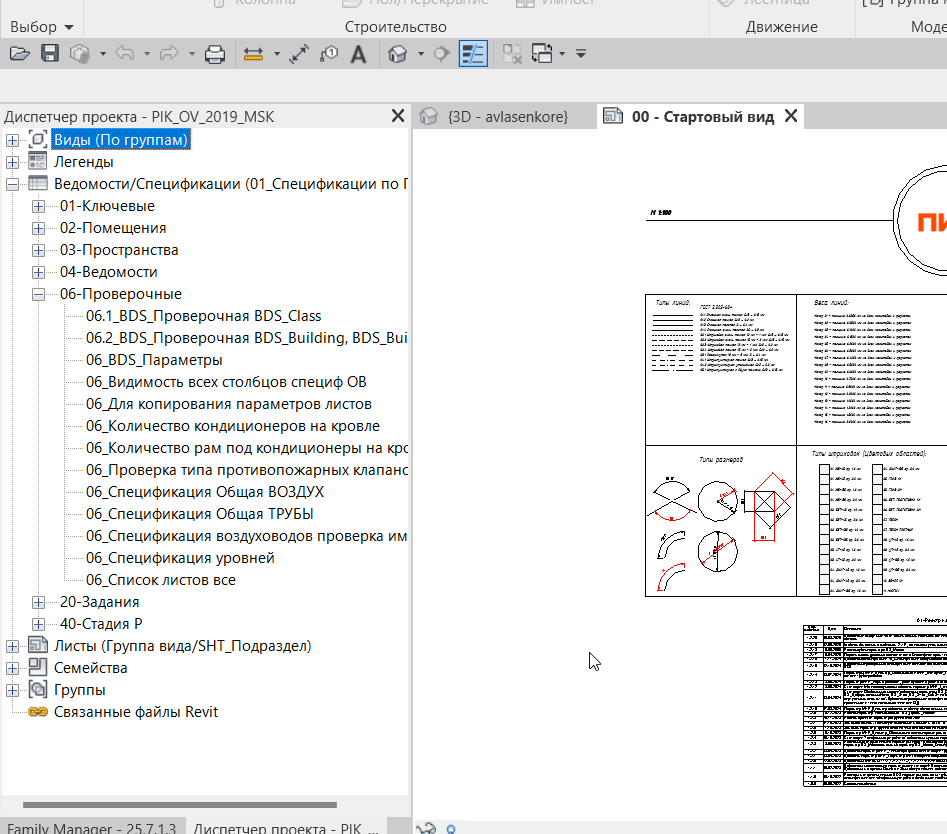Select the Text tool (A icon)
This screenshot has height=834, width=947.
click(359, 54)
